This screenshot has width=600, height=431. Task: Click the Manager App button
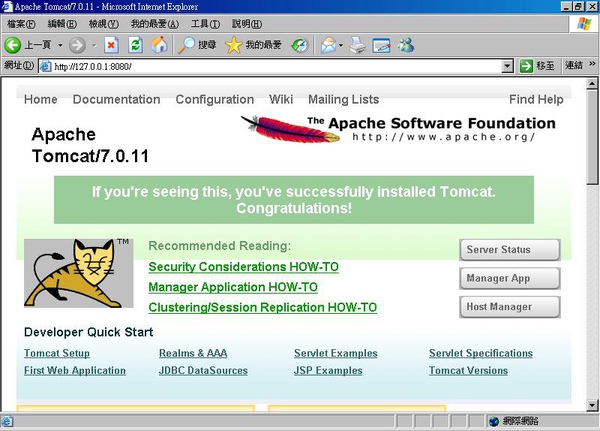(510, 278)
